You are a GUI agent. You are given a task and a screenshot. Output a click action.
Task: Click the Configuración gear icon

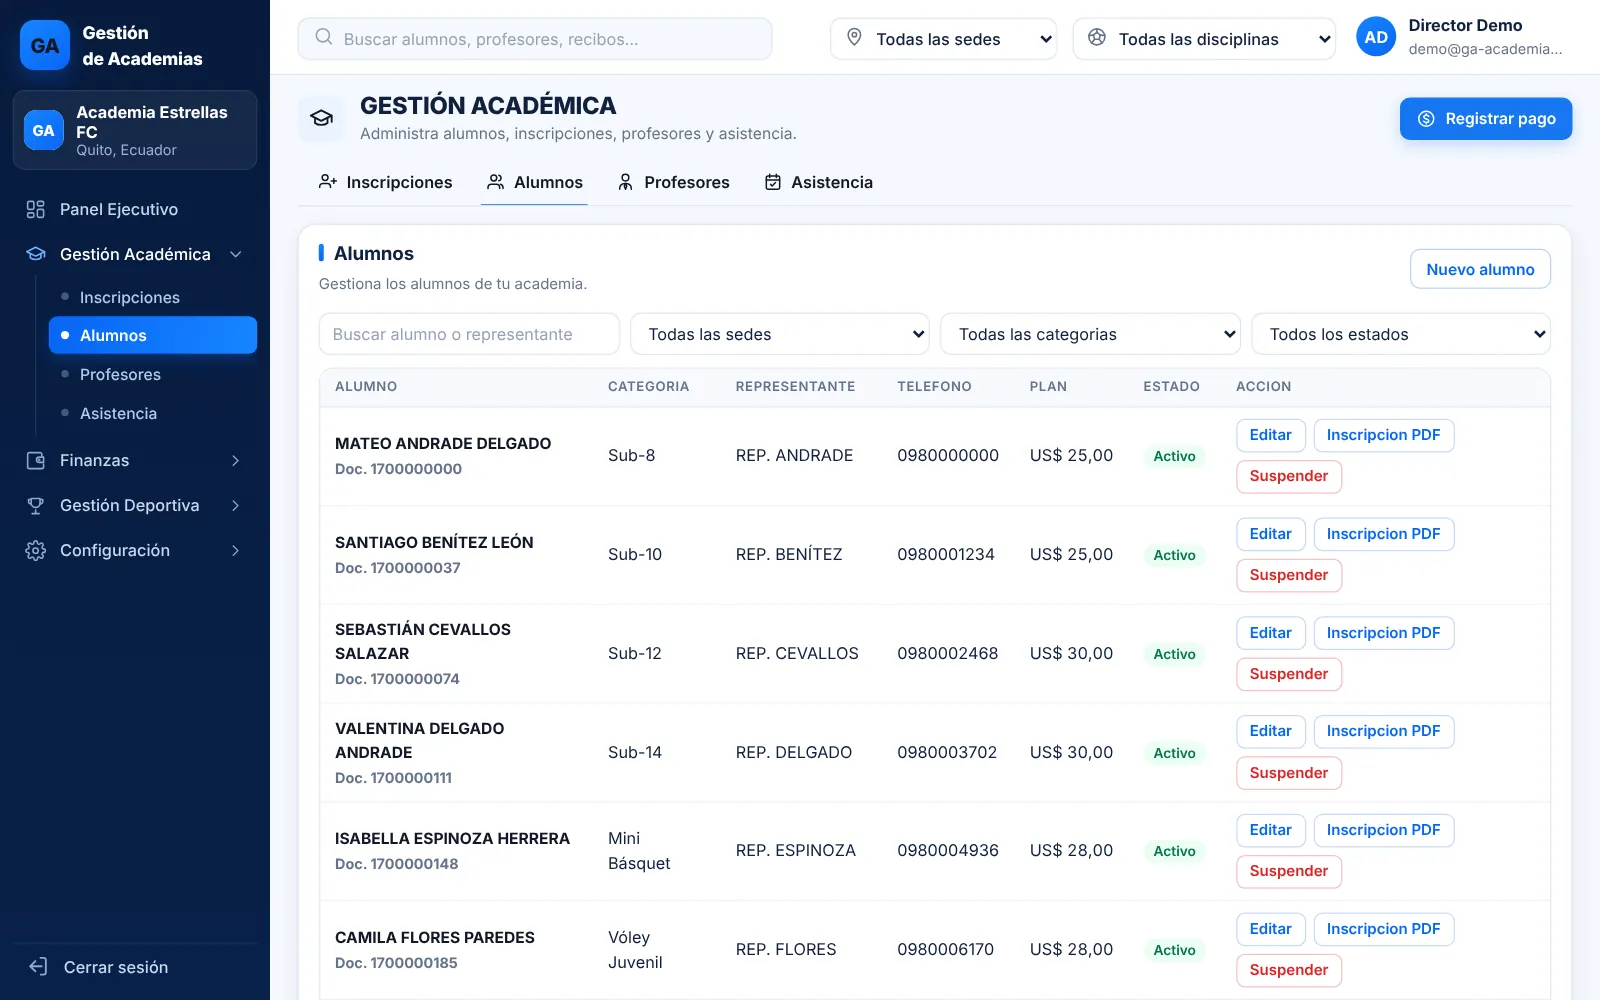(36, 550)
